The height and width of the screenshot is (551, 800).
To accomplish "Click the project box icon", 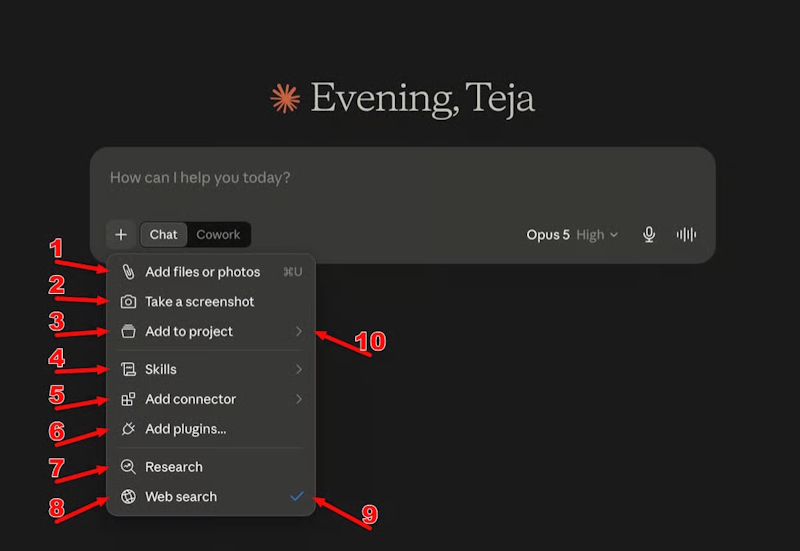I will 128,332.
